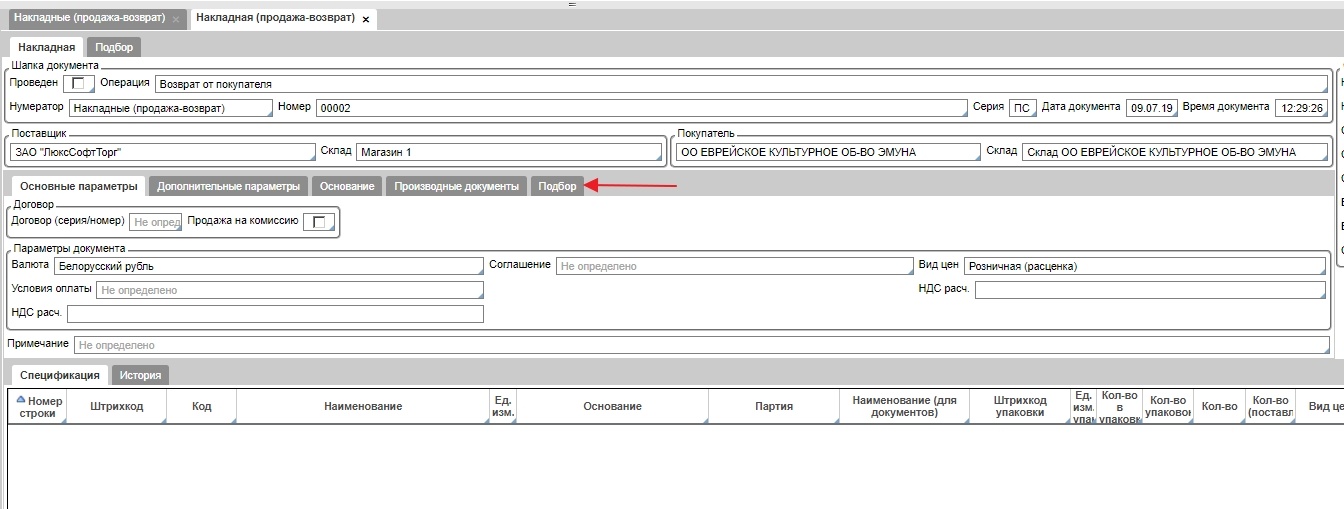Switch to the История tab
Viewport: 1344px width, 509px height.
click(140, 375)
